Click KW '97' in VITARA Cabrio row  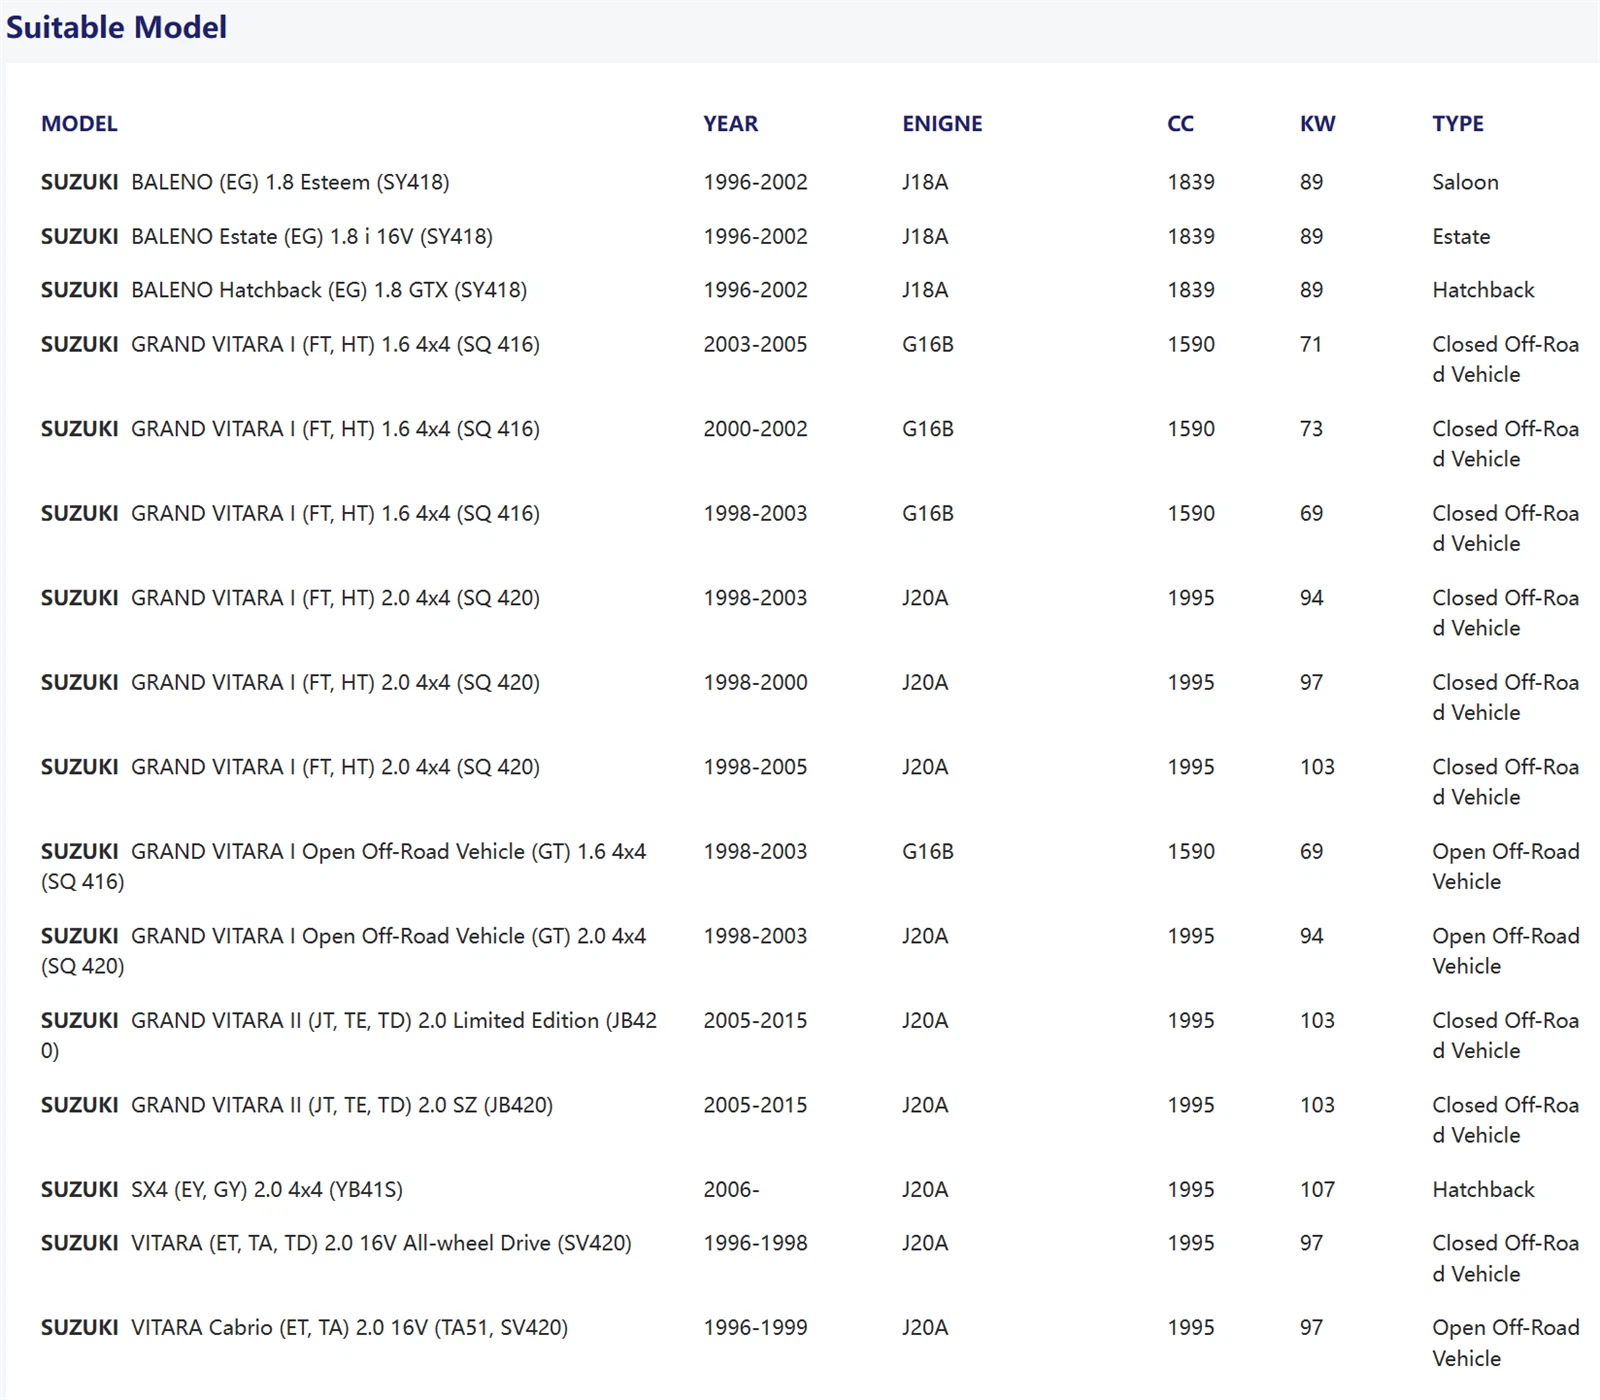tap(1311, 1328)
